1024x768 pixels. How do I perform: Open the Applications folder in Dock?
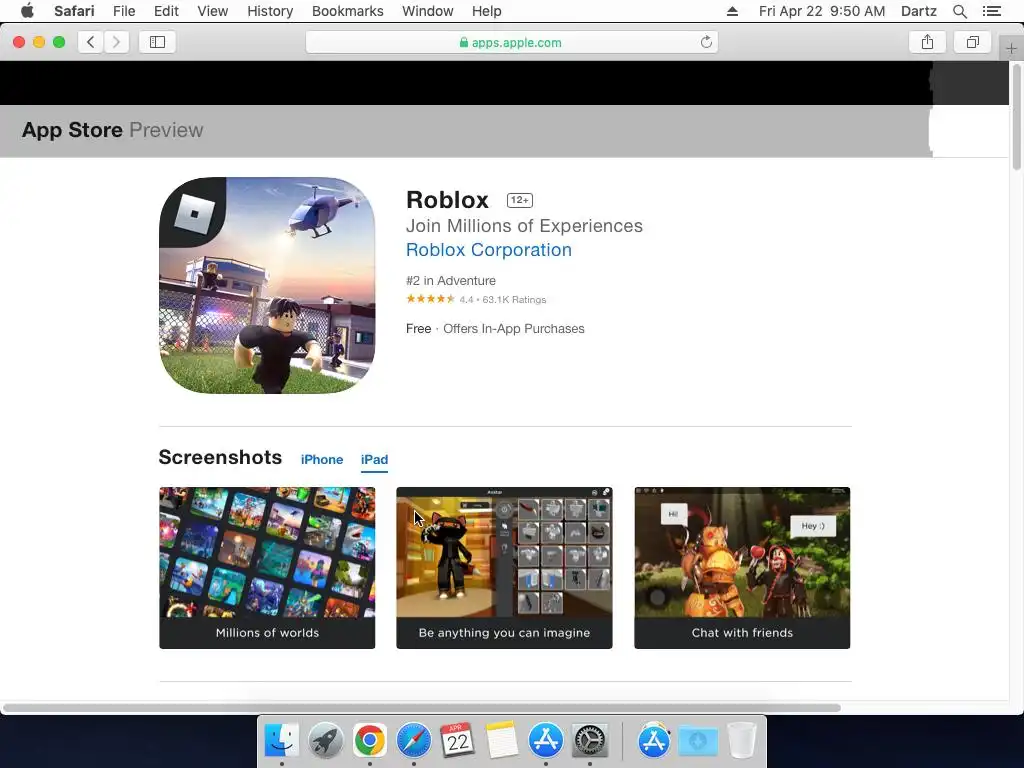click(654, 740)
